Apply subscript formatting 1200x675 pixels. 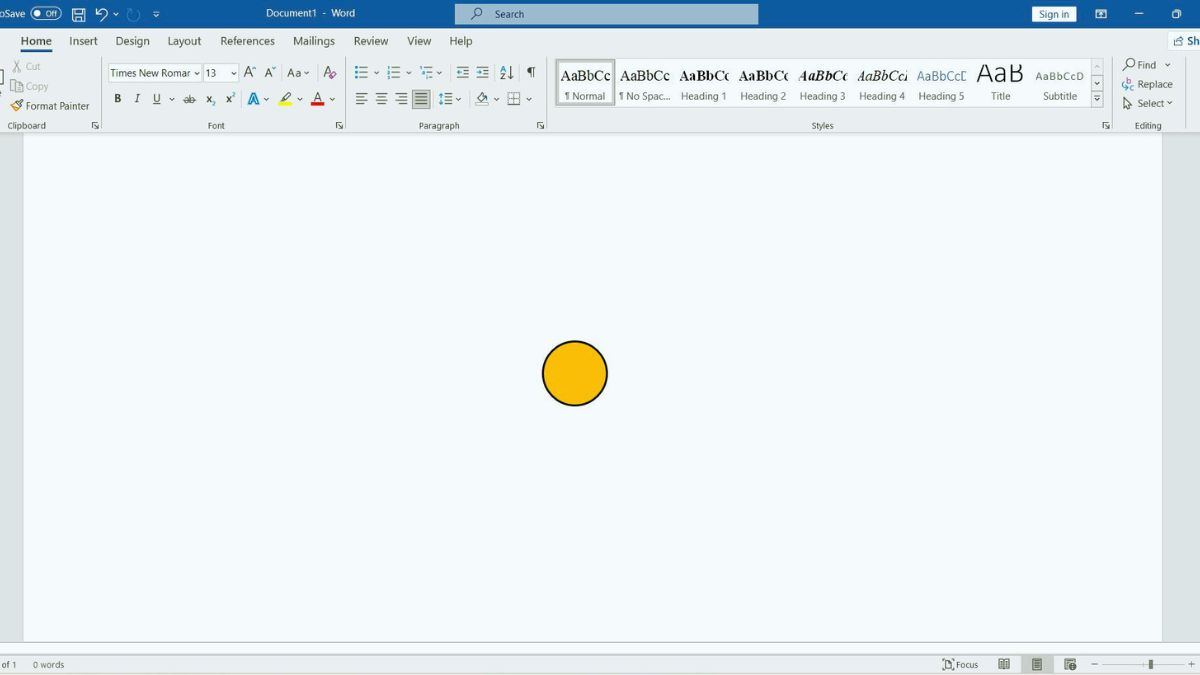tap(210, 99)
